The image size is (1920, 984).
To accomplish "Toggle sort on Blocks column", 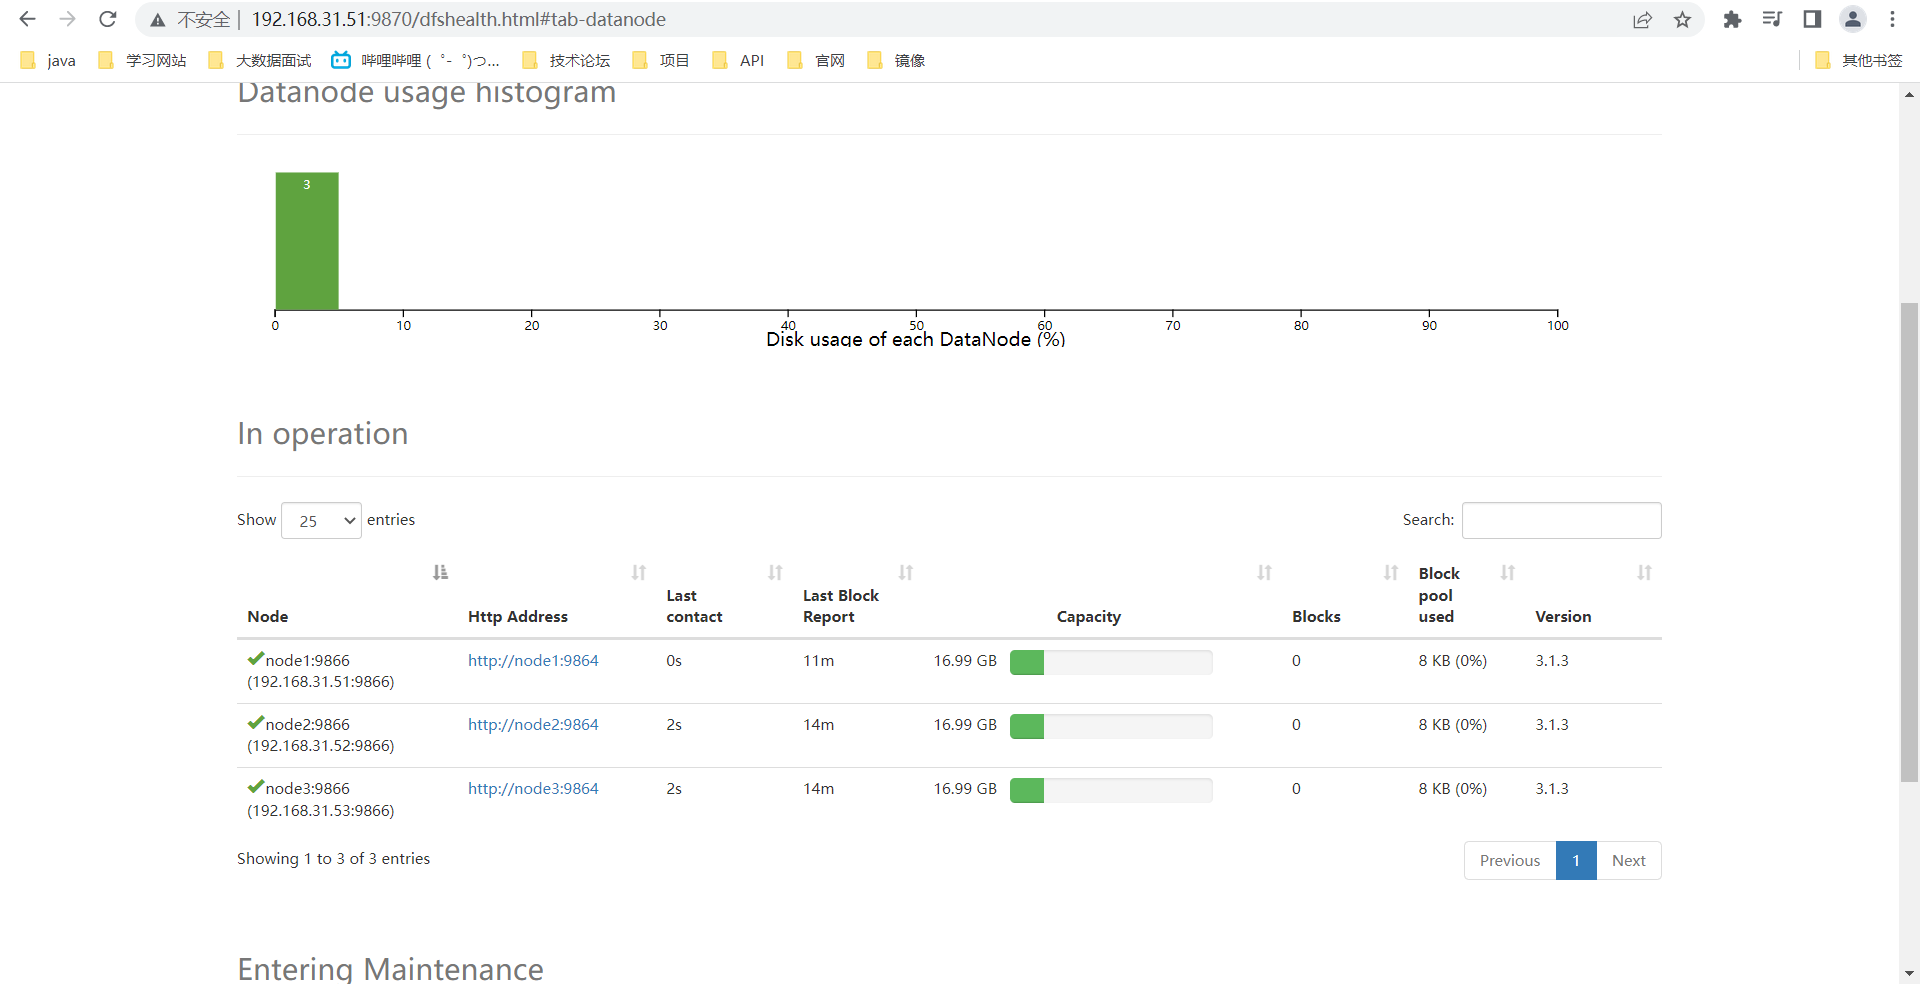I will pyautogui.click(x=1390, y=573).
